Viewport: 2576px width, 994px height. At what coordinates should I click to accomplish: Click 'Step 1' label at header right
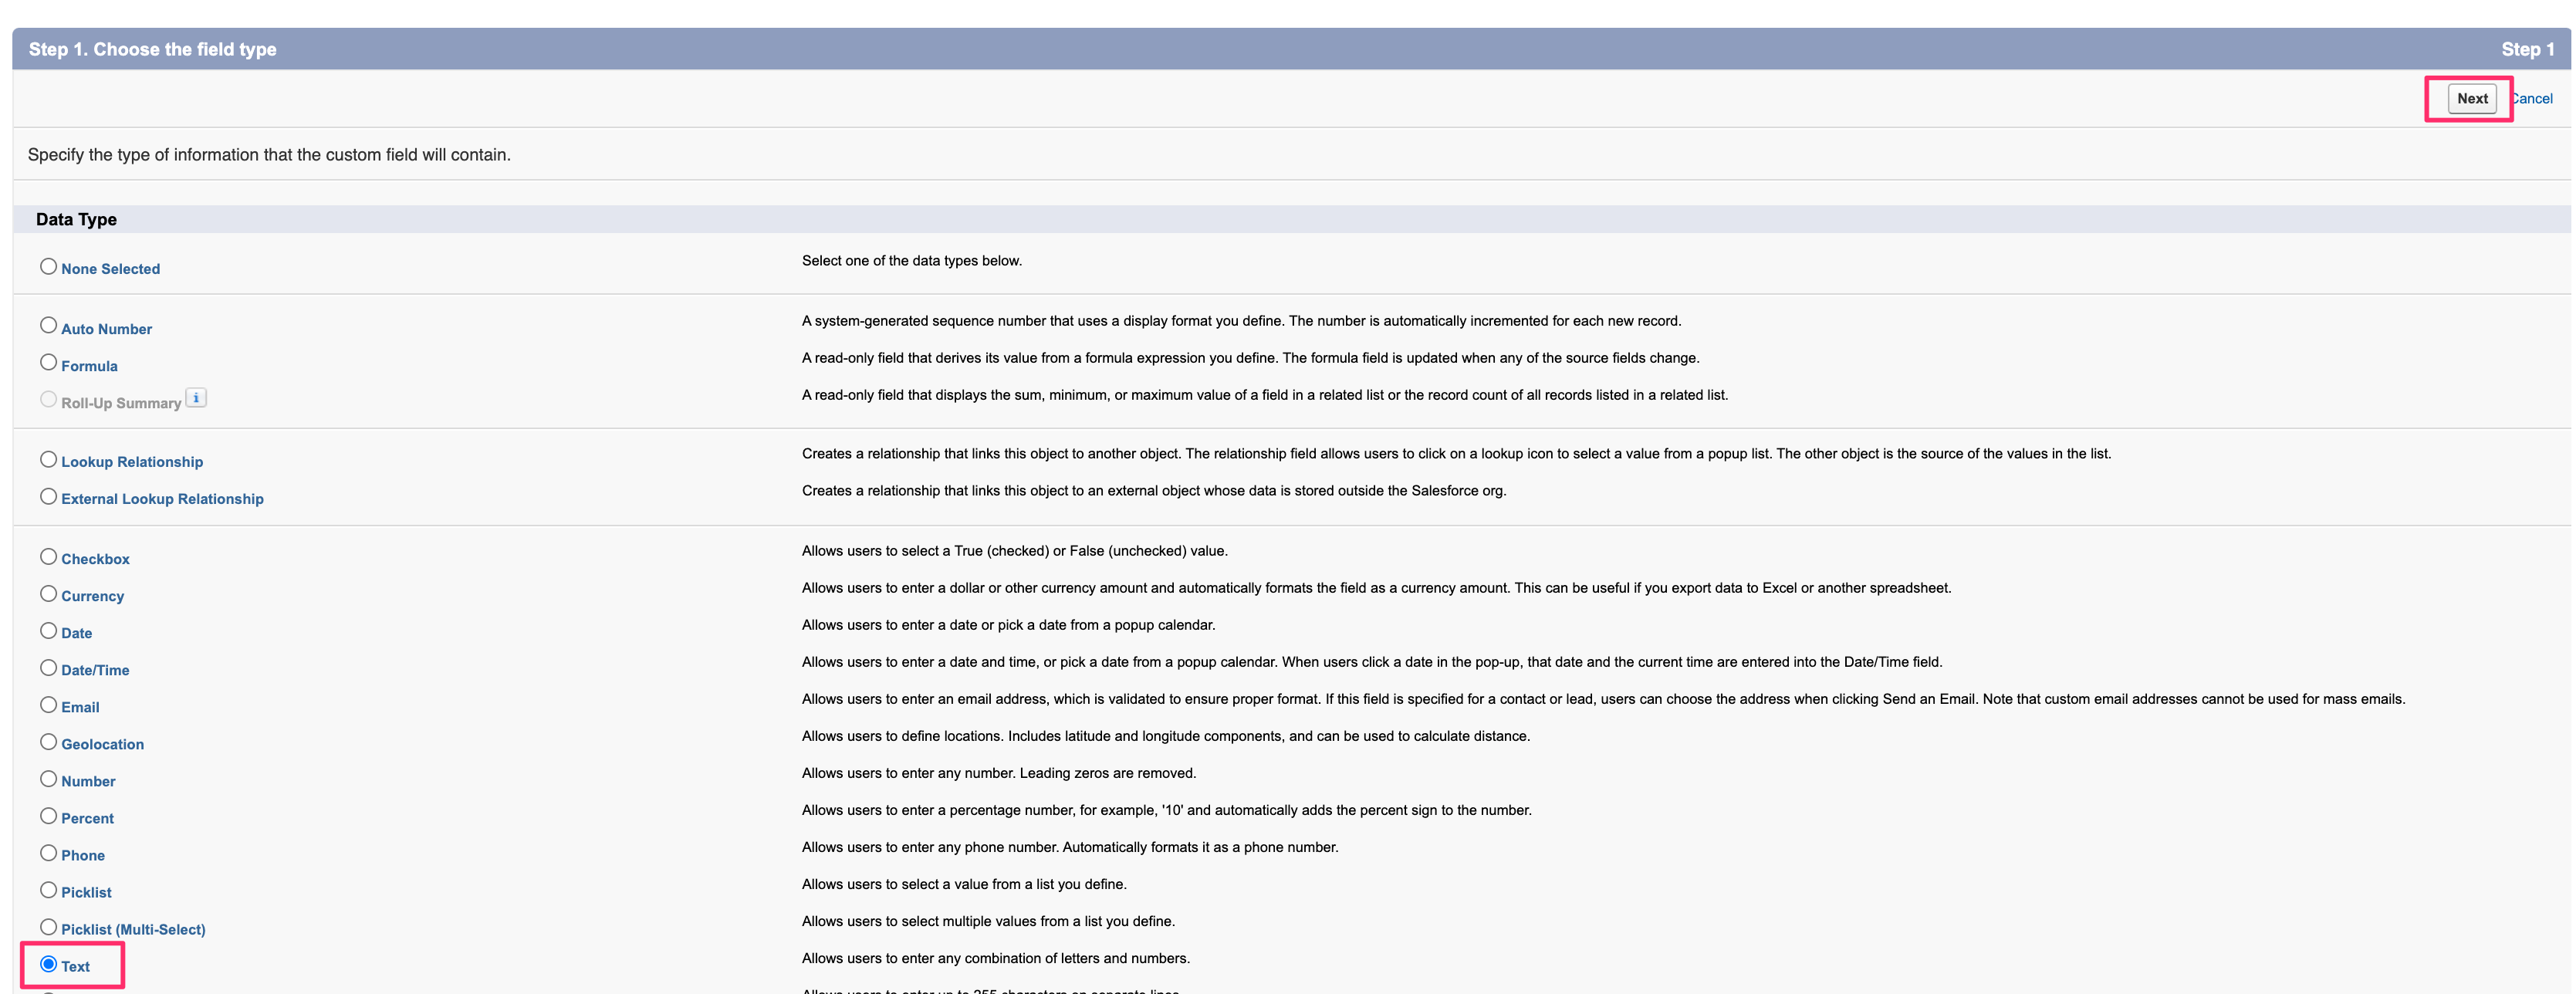pyautogui.click(x=2527, y=49)
